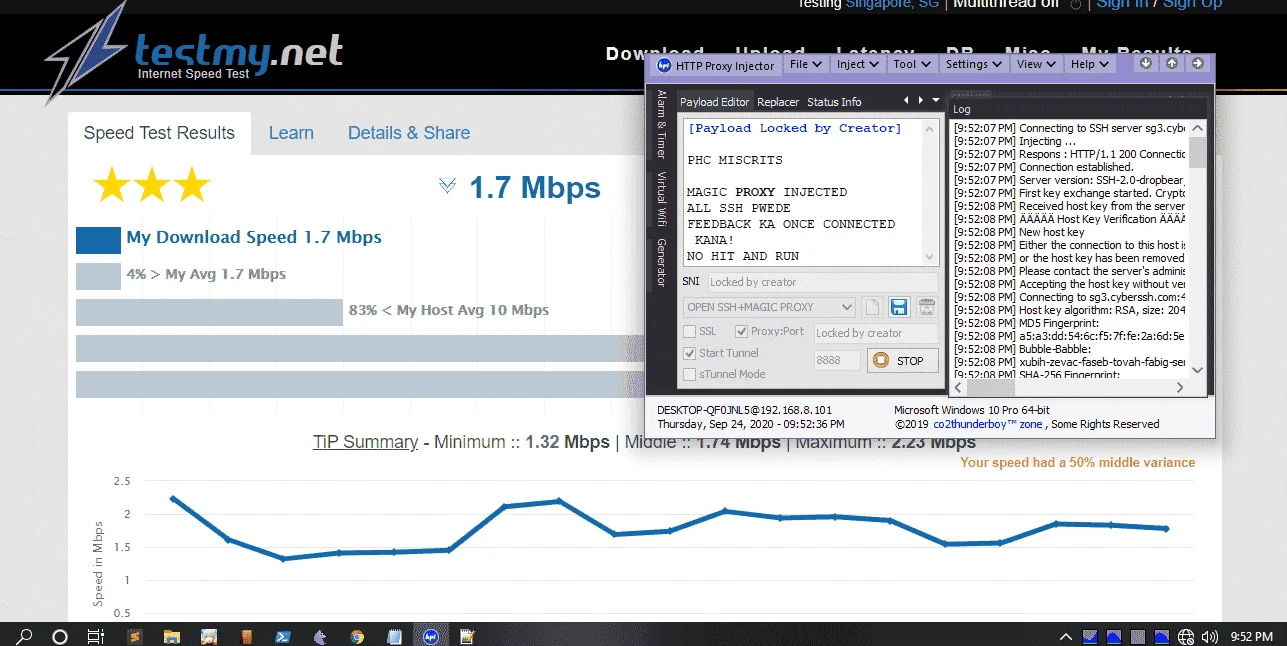This screenshot has height=646, width=1287.
Task: Click download arrow icon beside 1.7 Mbps
Action: (x=447, y=186)
